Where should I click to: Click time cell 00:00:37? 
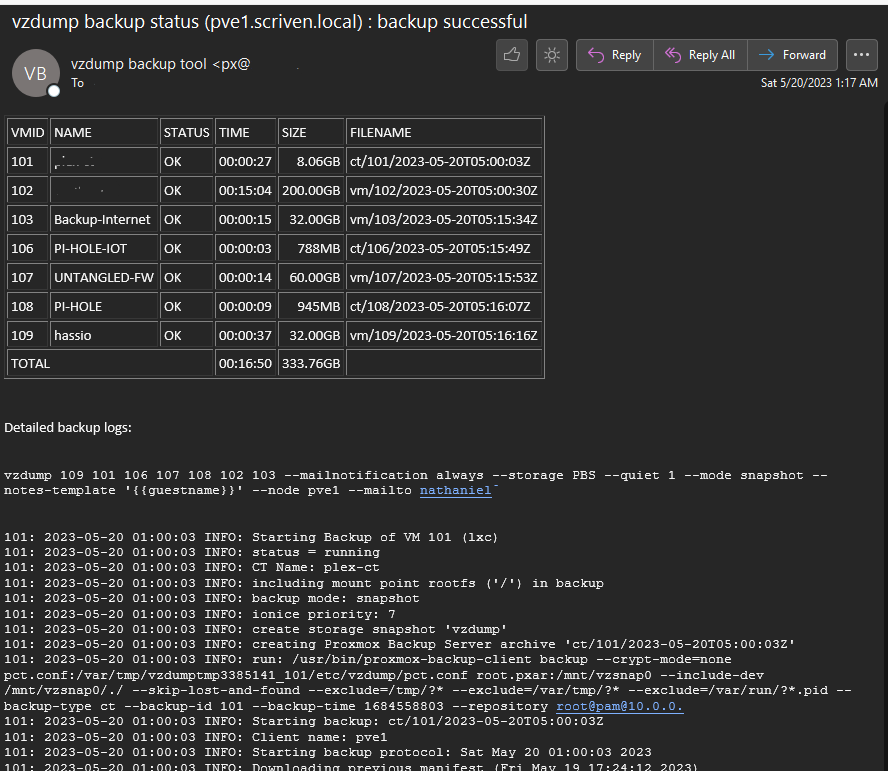[245, 335]
